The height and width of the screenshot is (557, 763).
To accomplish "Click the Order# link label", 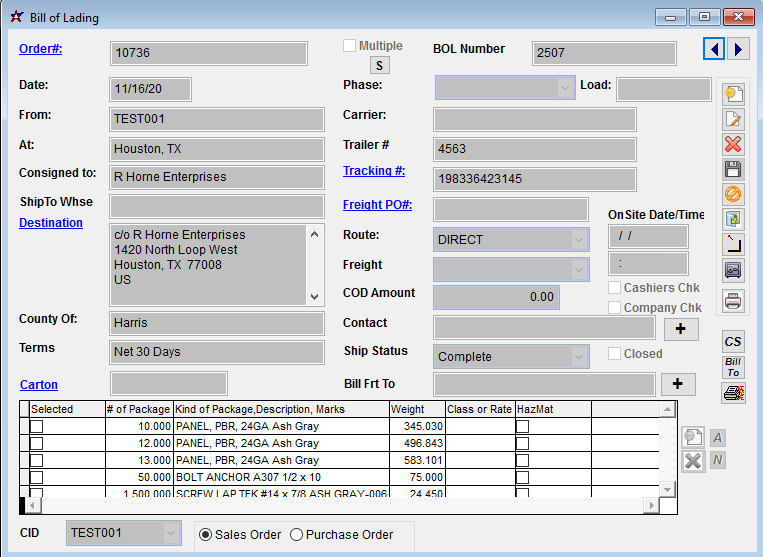I will [x=40, y=48].
